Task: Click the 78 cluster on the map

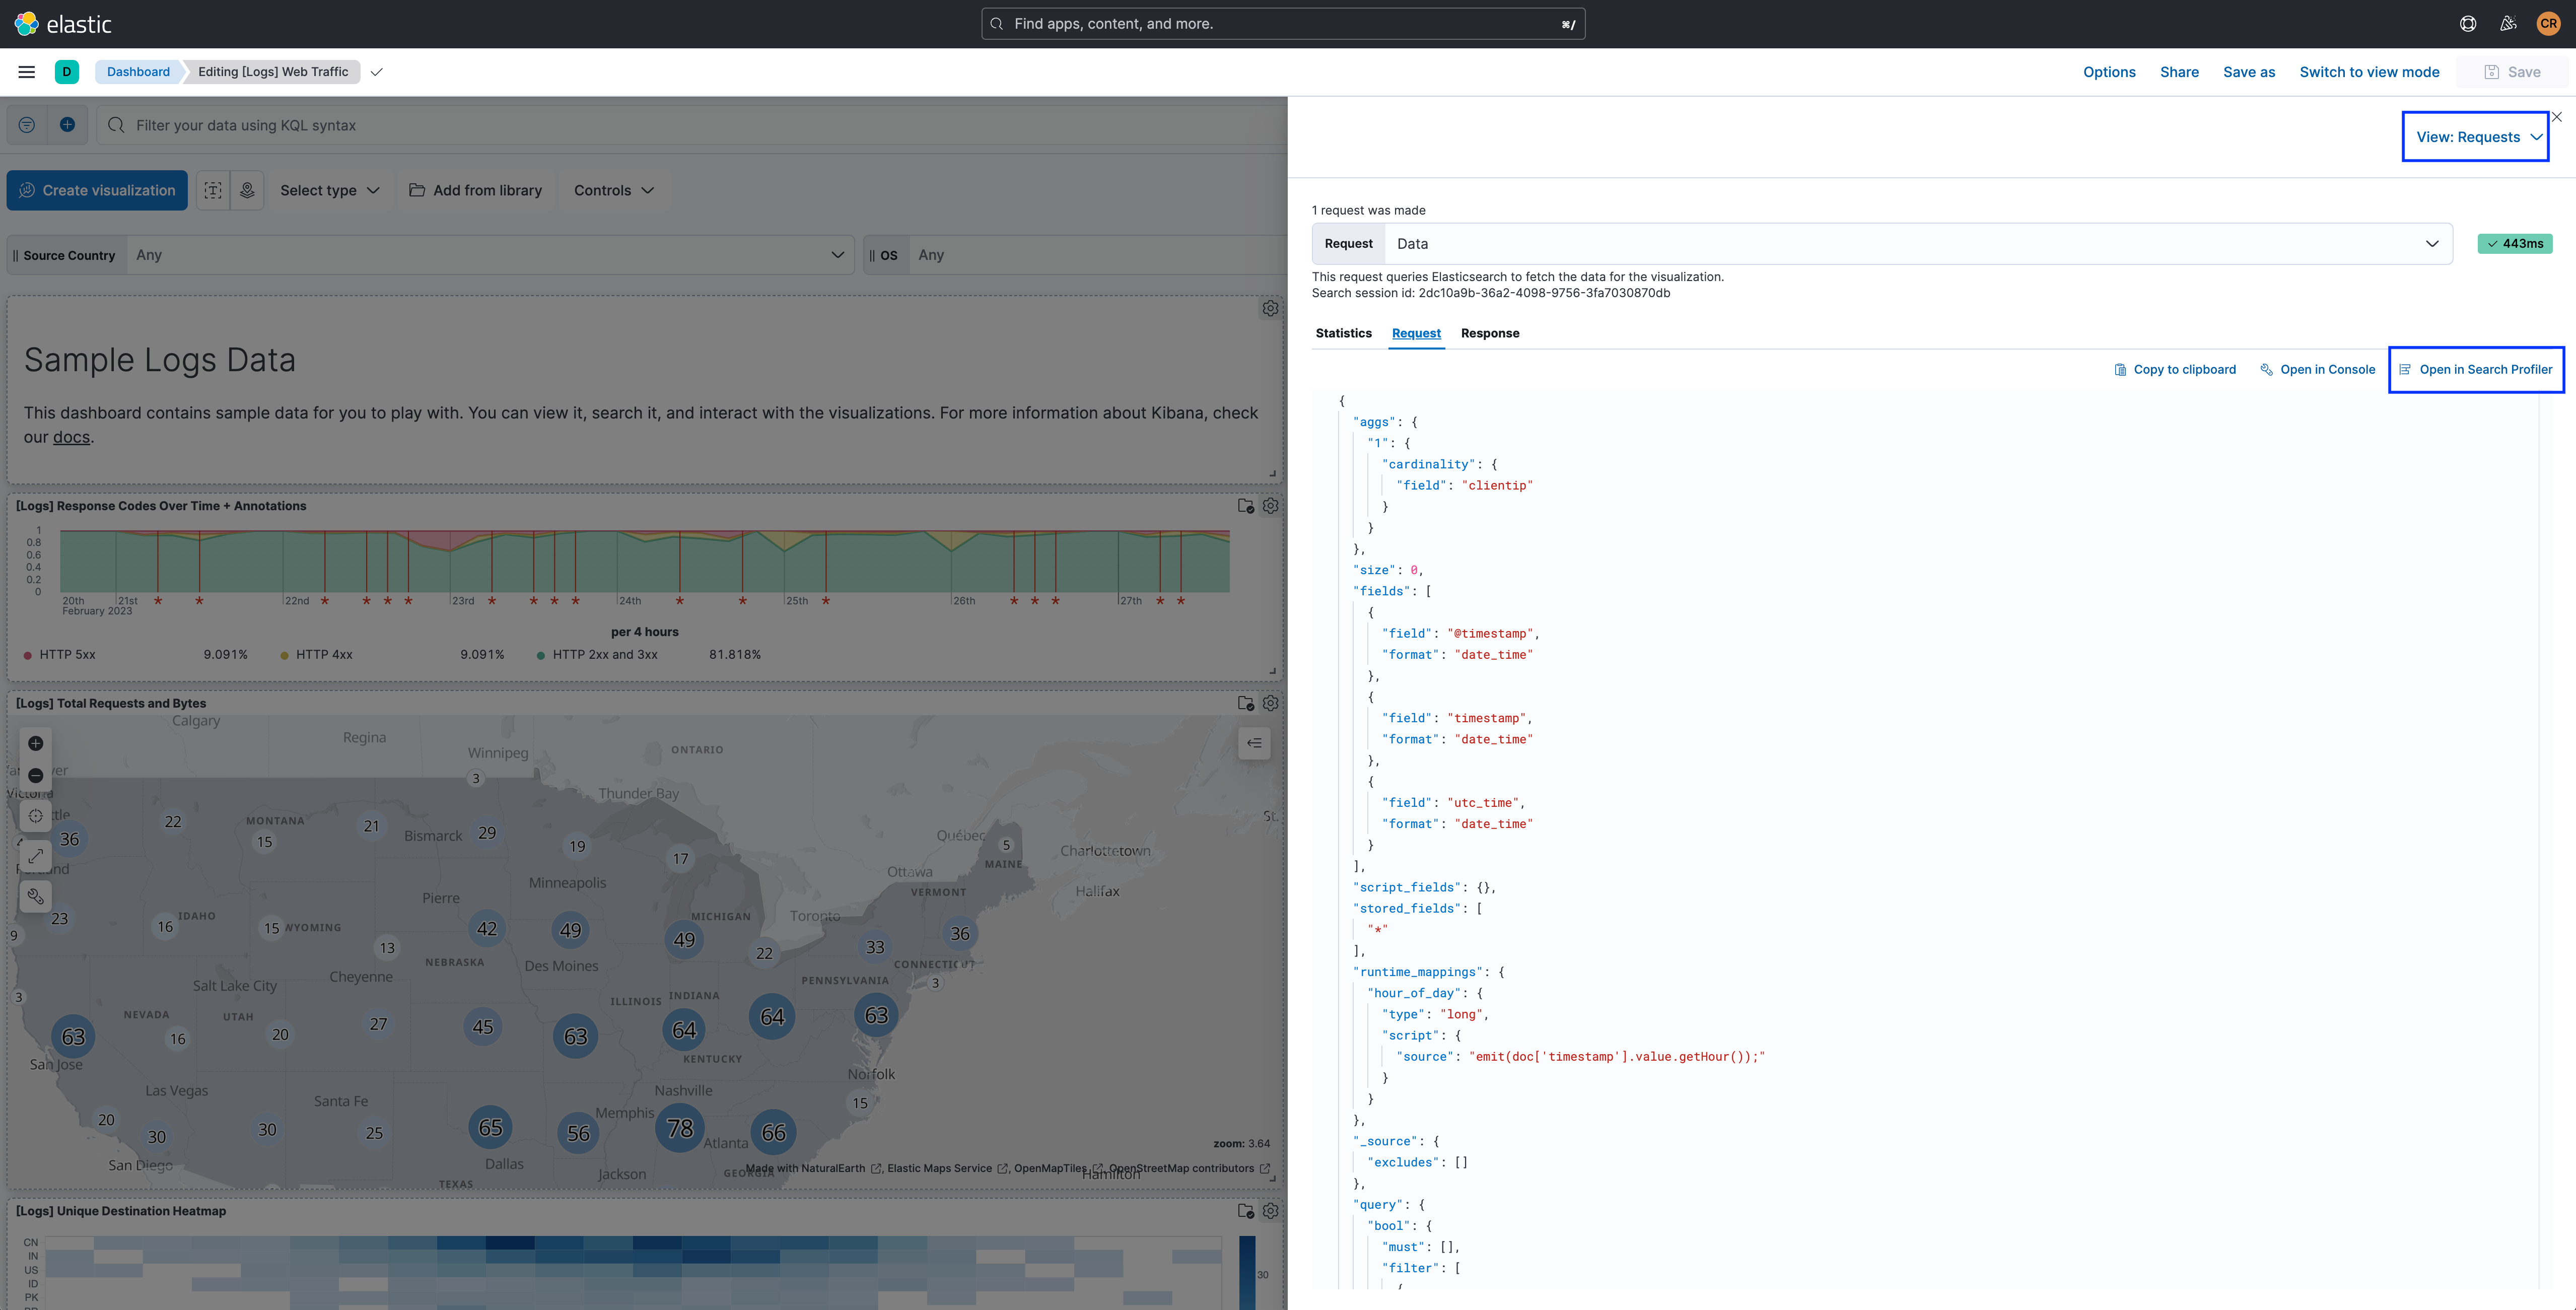Action: tap(680, 1129)
